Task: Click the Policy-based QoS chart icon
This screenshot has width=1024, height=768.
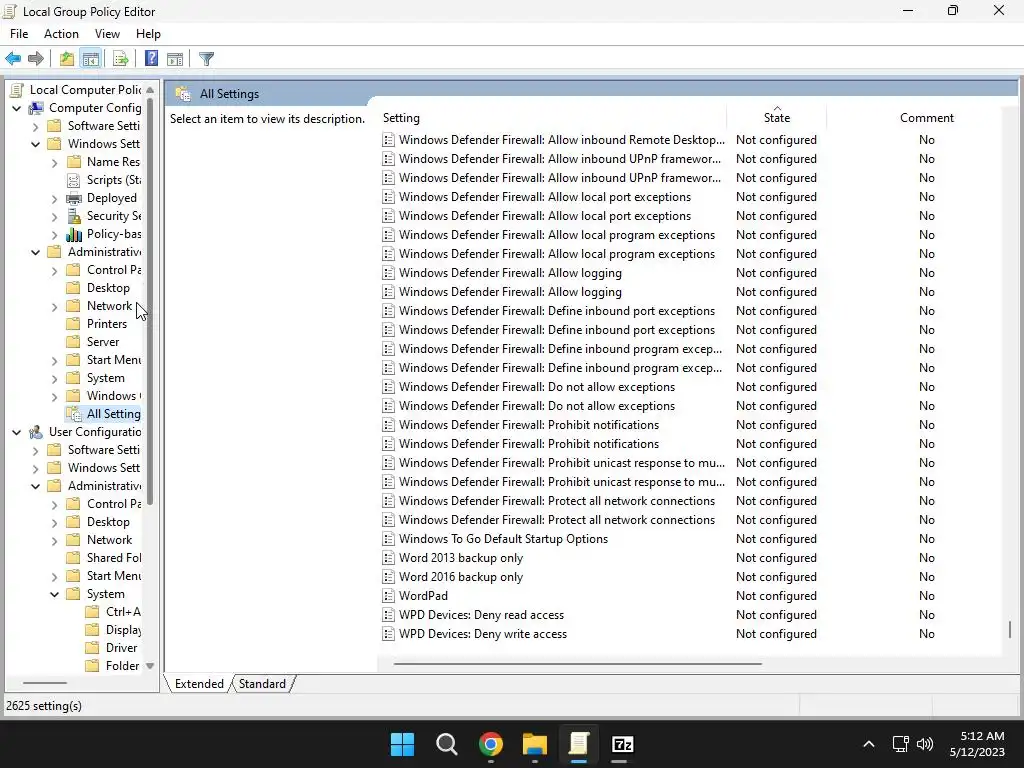Action: [x=74, y=234]
